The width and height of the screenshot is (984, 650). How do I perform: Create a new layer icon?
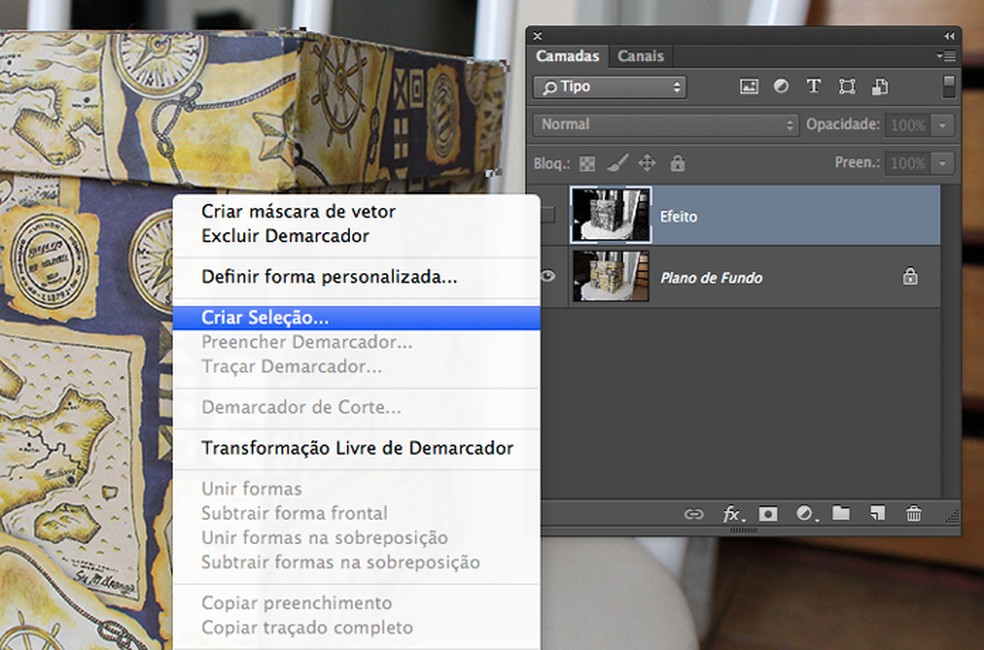click(x=877, y=513)
